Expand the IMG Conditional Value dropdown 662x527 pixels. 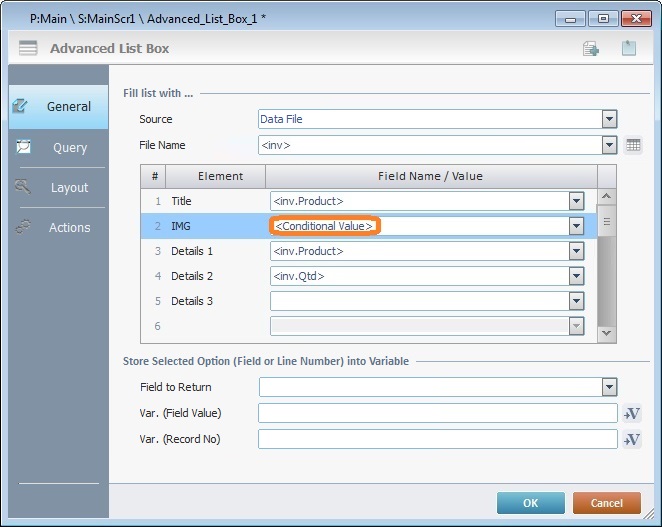(x=576, y=226)
